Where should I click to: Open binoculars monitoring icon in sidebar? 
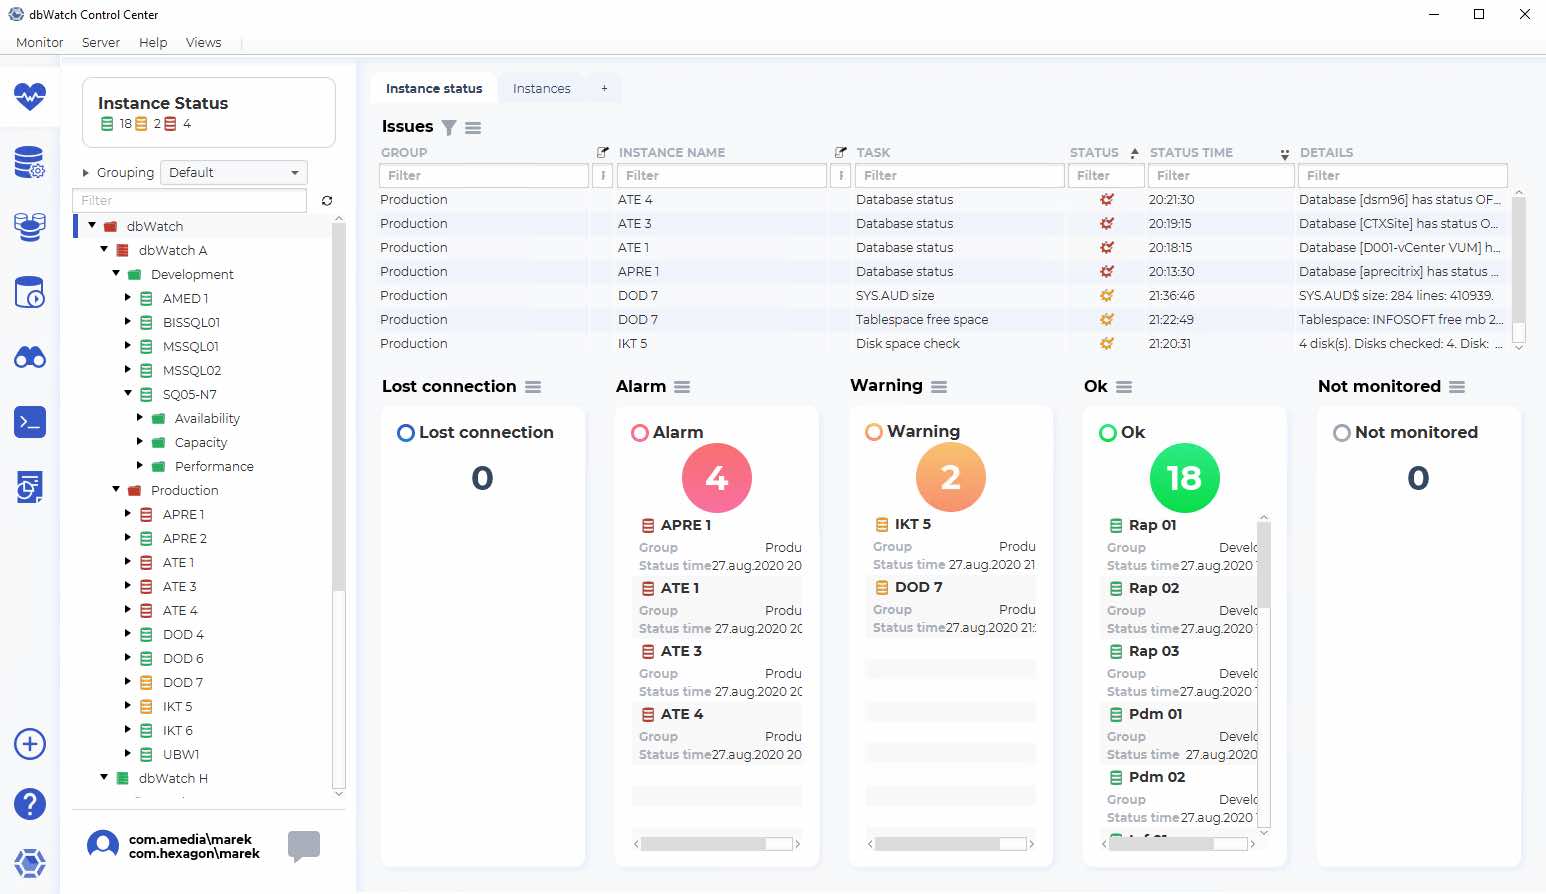(30, 357)
